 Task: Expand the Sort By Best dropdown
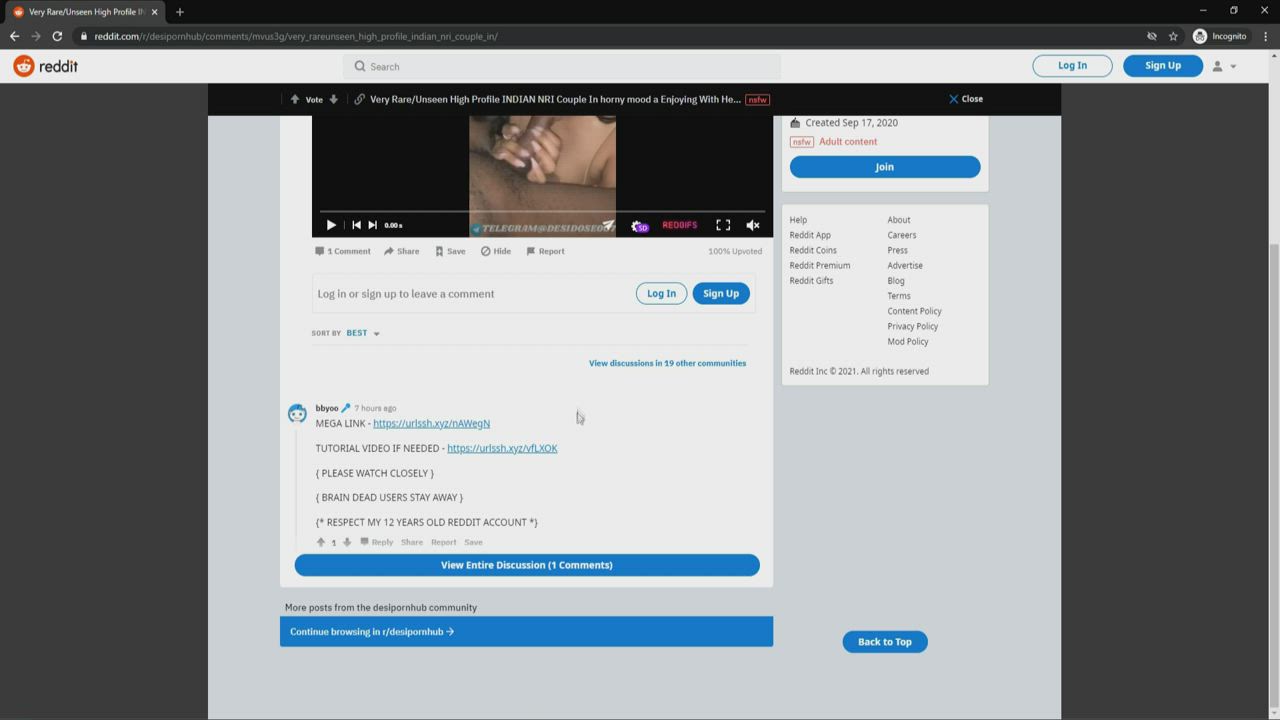(x=363, y=333)
